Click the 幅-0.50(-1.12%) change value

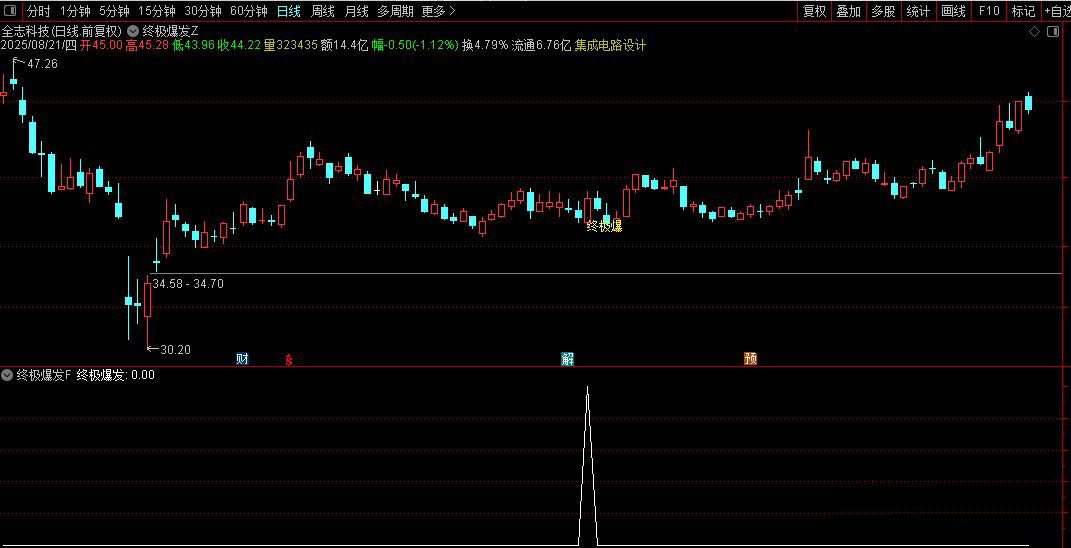415,46
